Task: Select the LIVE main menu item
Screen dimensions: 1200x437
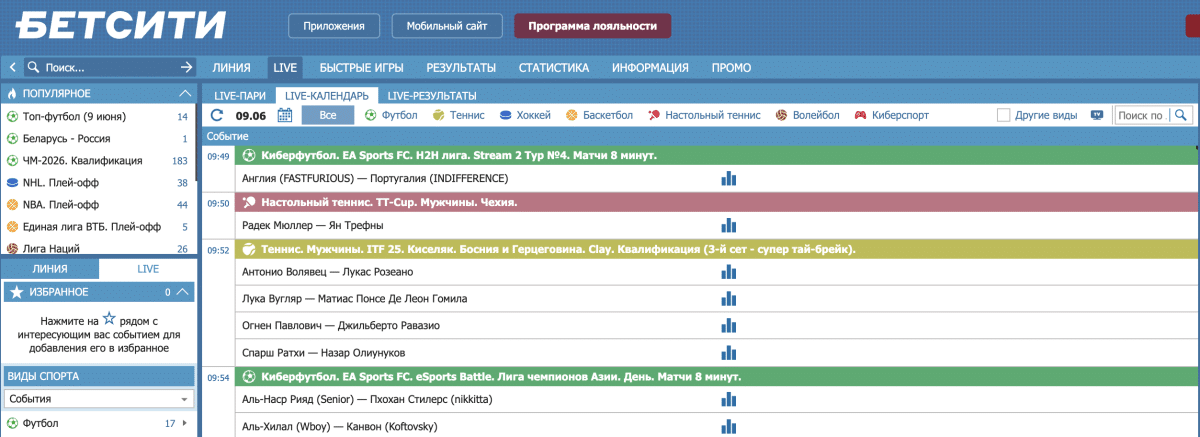Action: (285, 68)
